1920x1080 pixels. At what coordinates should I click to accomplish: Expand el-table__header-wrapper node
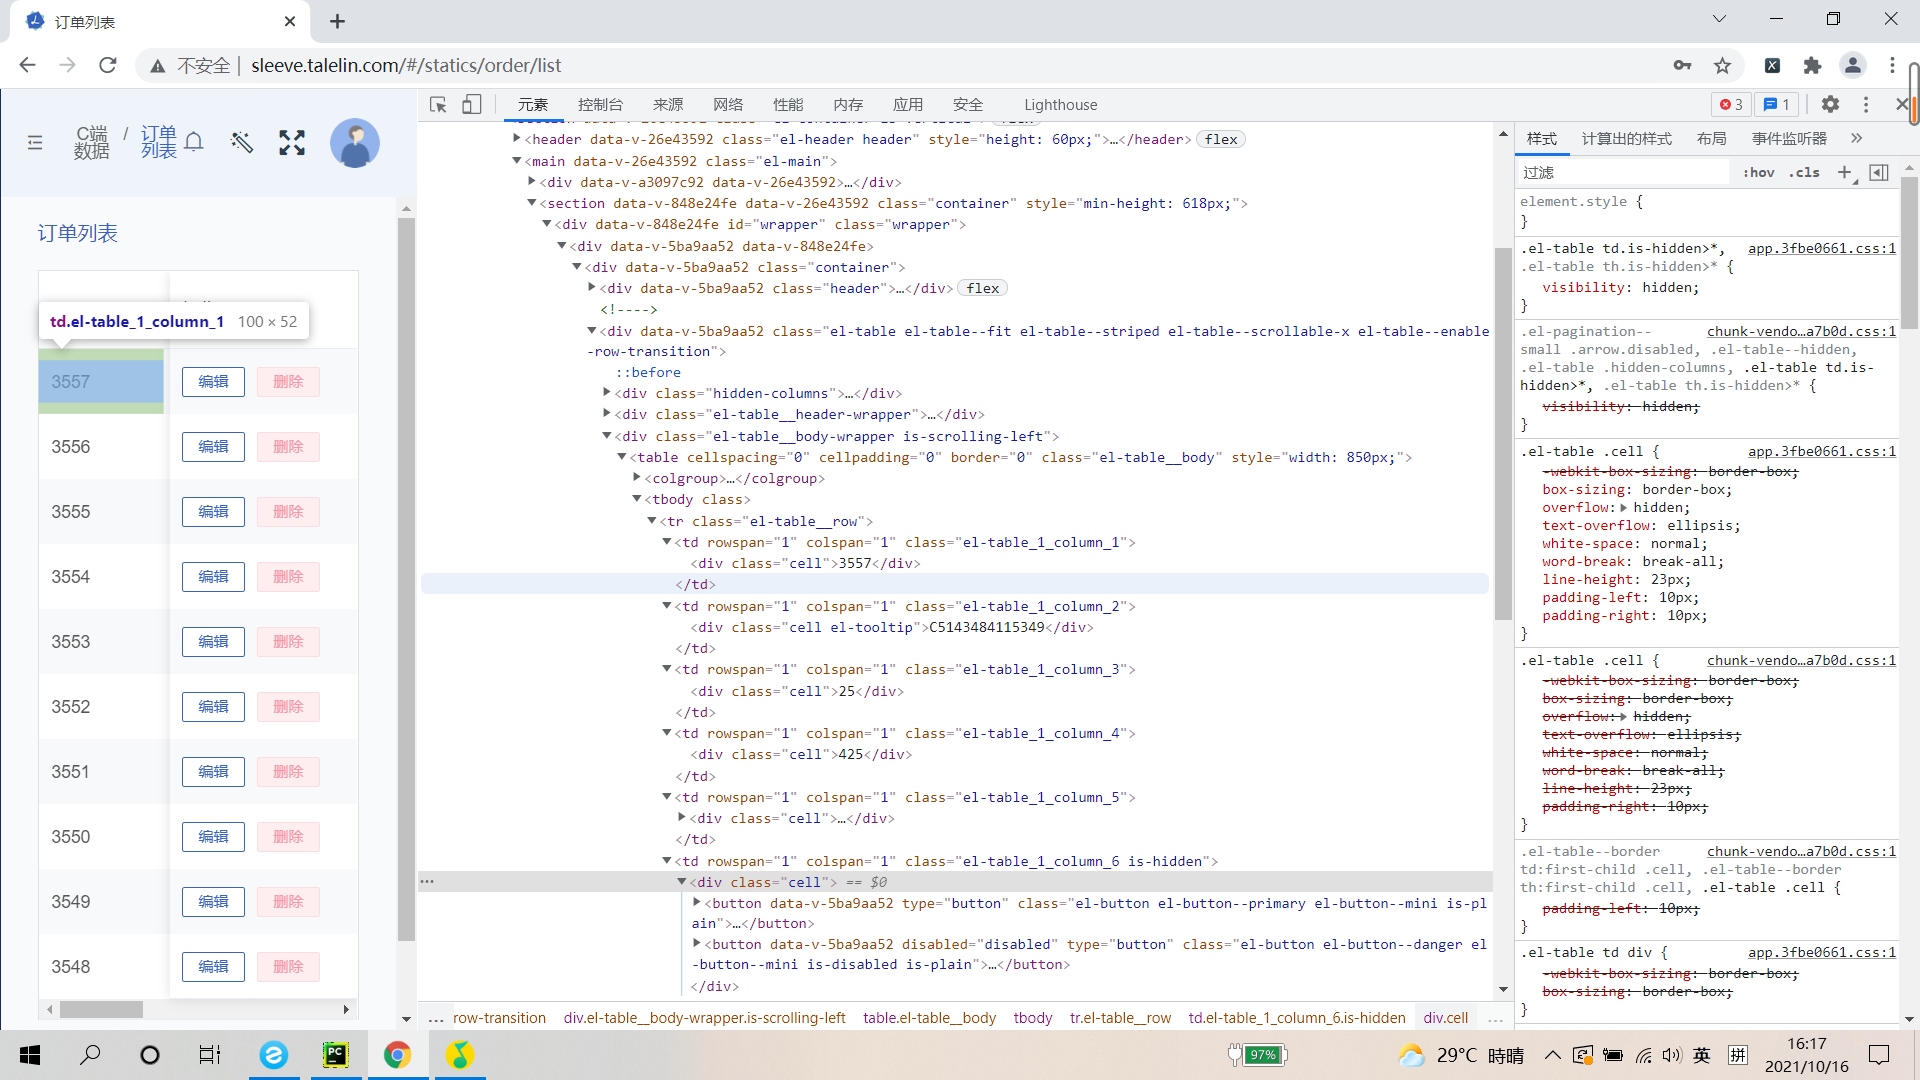(607, 413)
